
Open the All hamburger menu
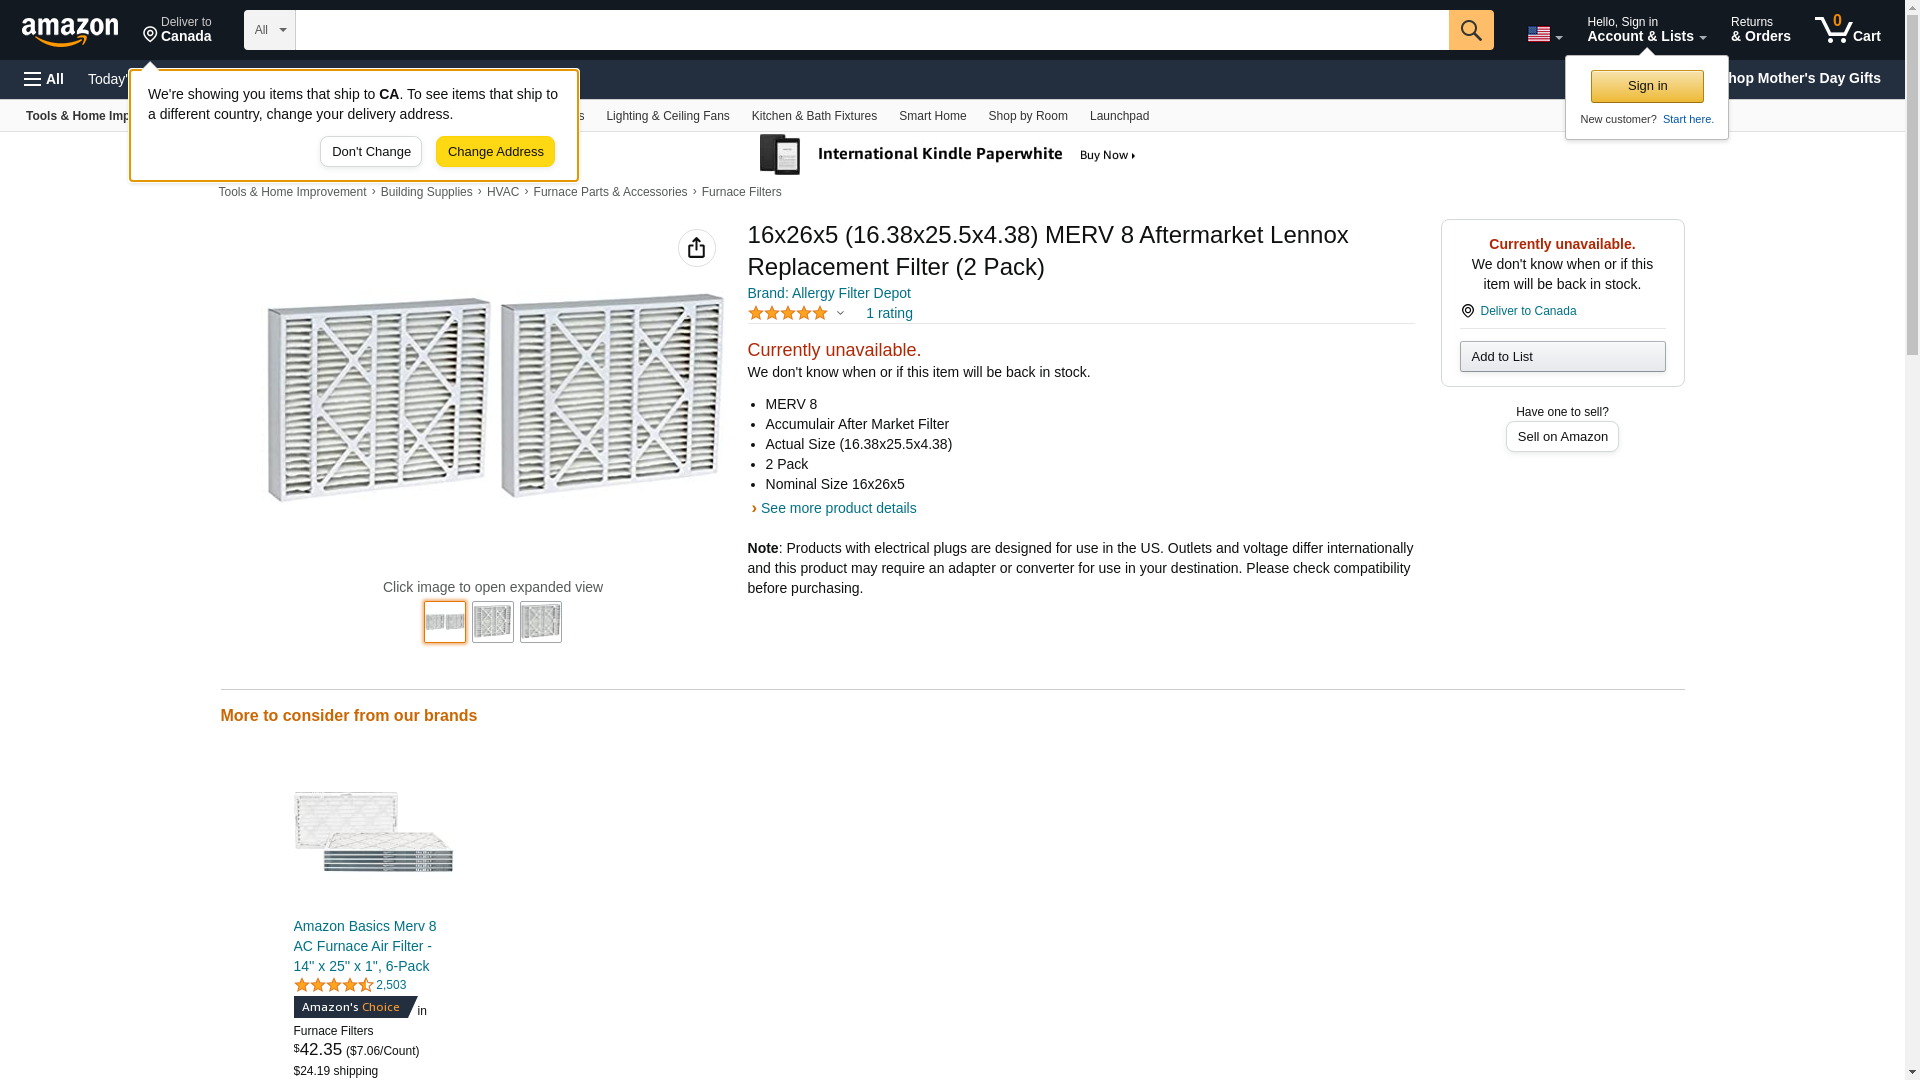[44, 79]
